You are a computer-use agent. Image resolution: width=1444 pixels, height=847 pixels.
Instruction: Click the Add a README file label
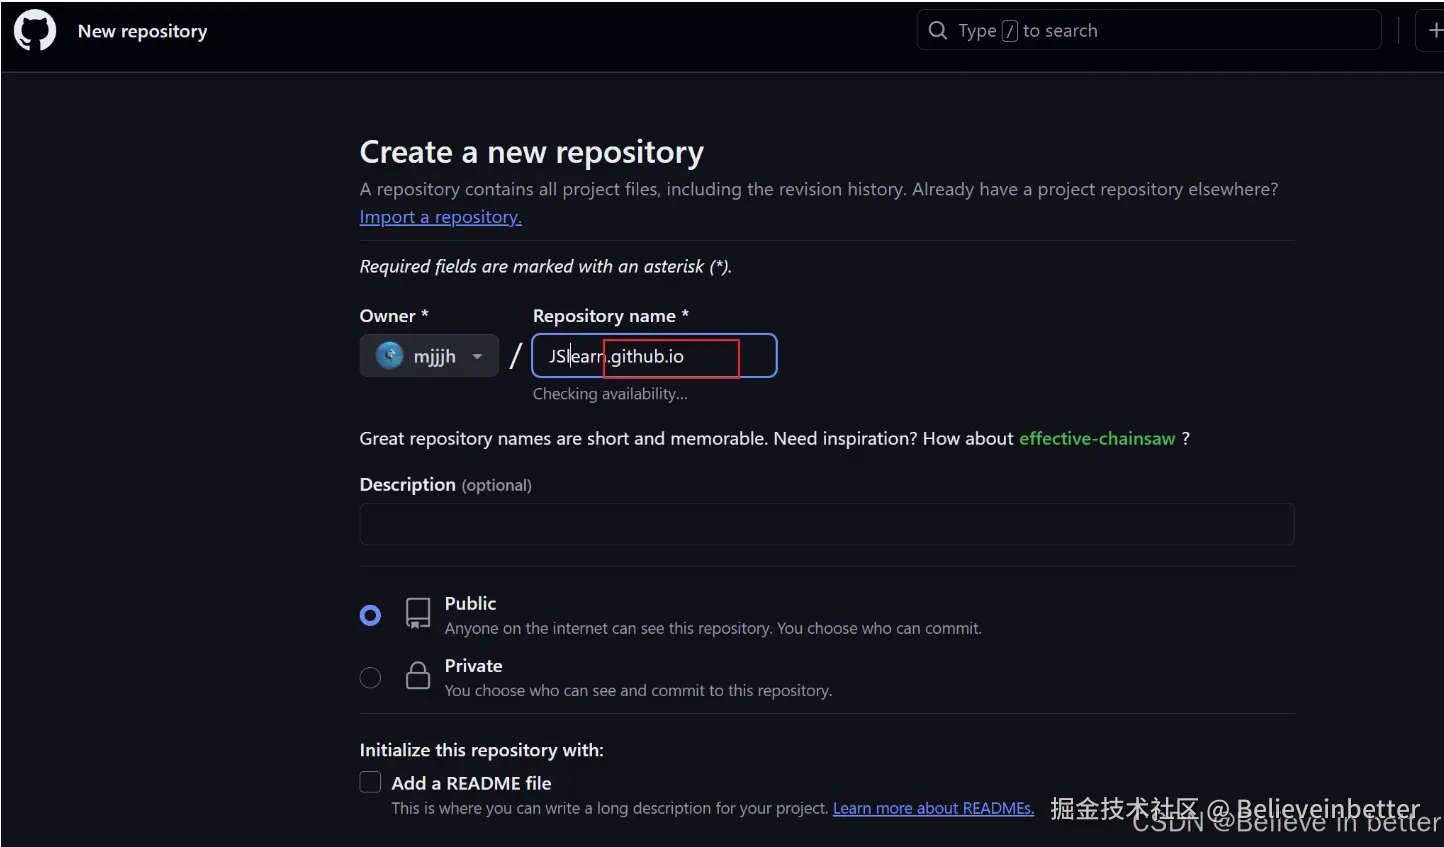pos(471,783)
